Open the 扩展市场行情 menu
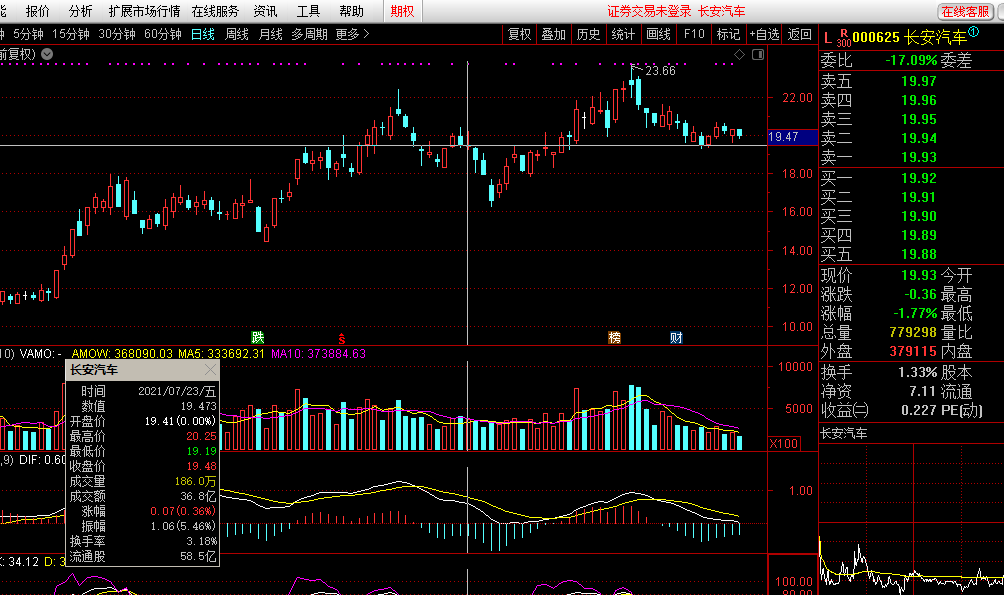 (x=144, y=11)
